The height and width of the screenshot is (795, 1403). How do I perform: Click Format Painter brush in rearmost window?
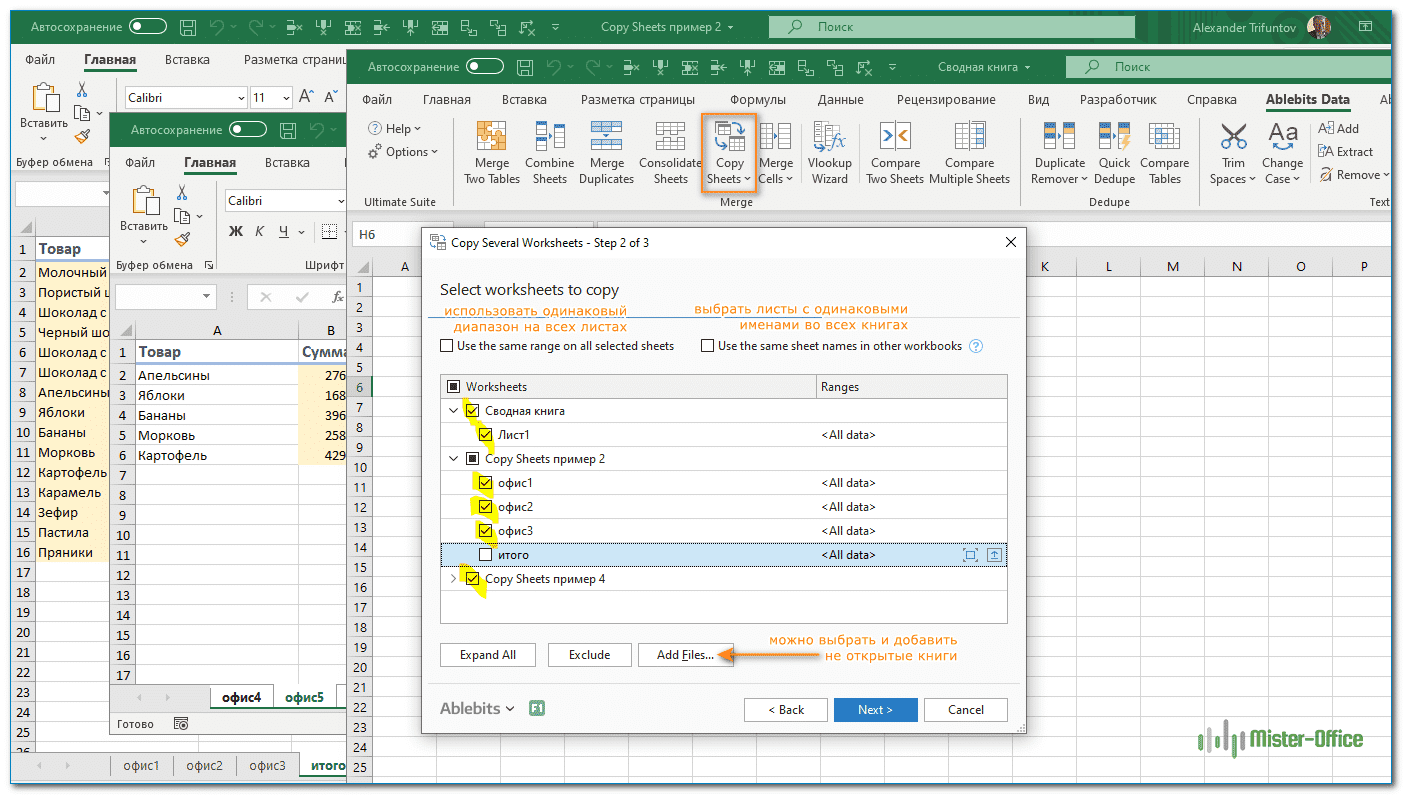(83, 136)
